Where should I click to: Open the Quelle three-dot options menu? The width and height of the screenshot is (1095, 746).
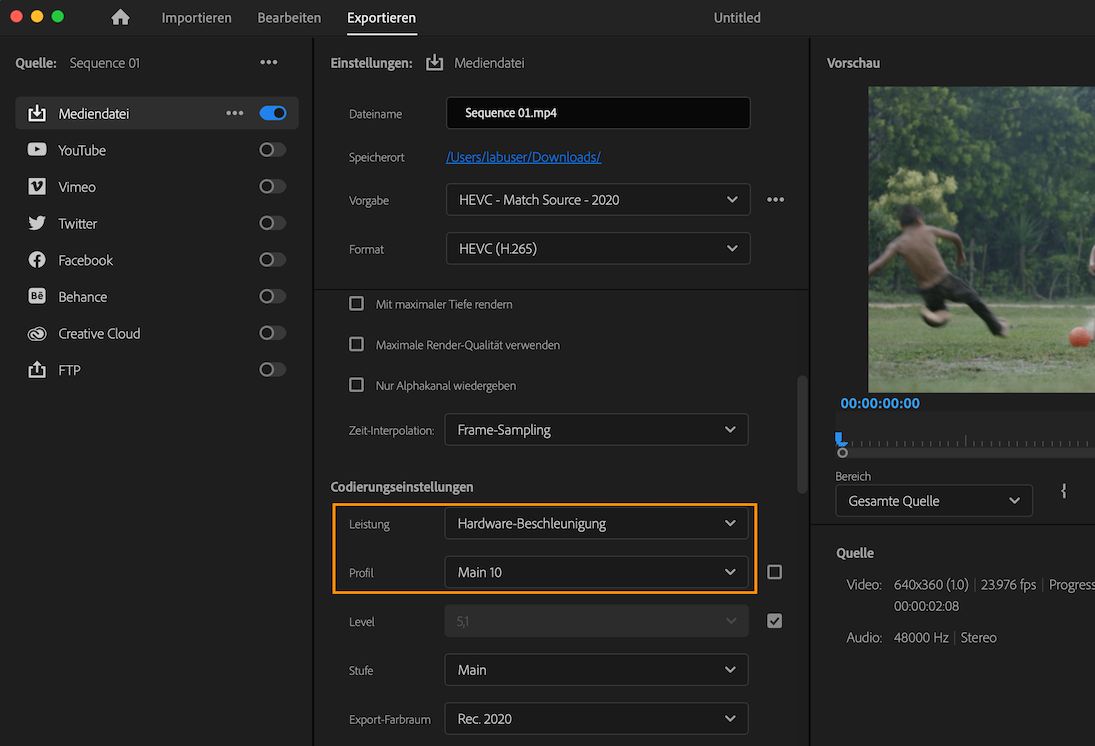269,63
